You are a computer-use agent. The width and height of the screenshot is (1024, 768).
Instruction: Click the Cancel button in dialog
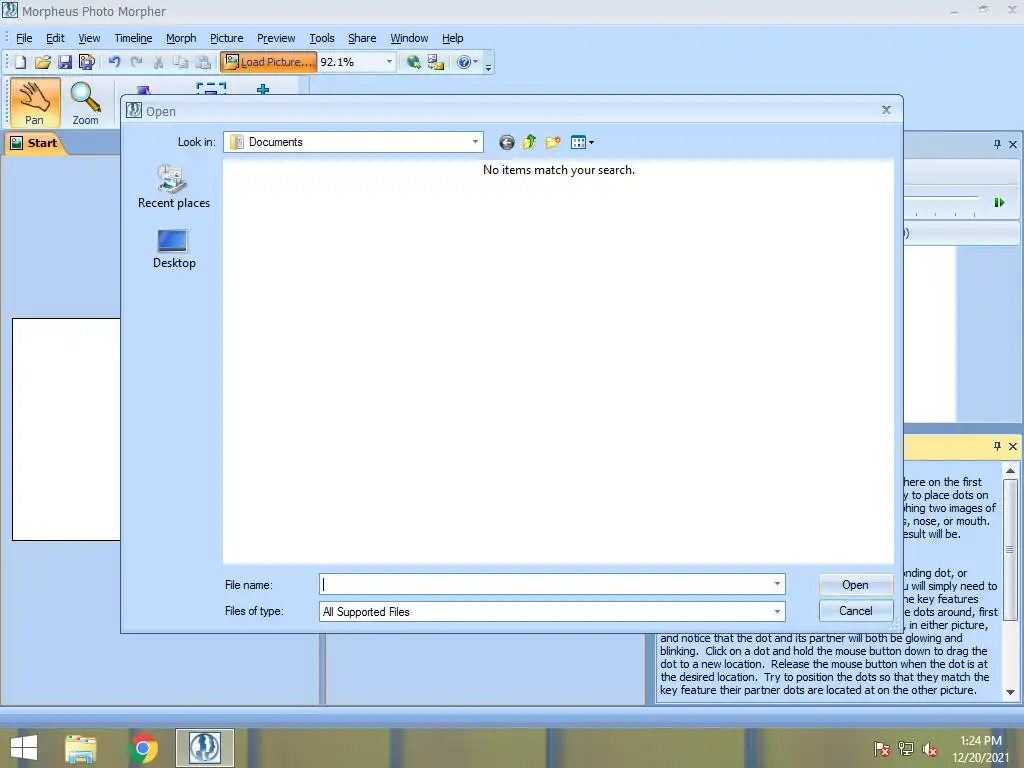coord(856,611)
